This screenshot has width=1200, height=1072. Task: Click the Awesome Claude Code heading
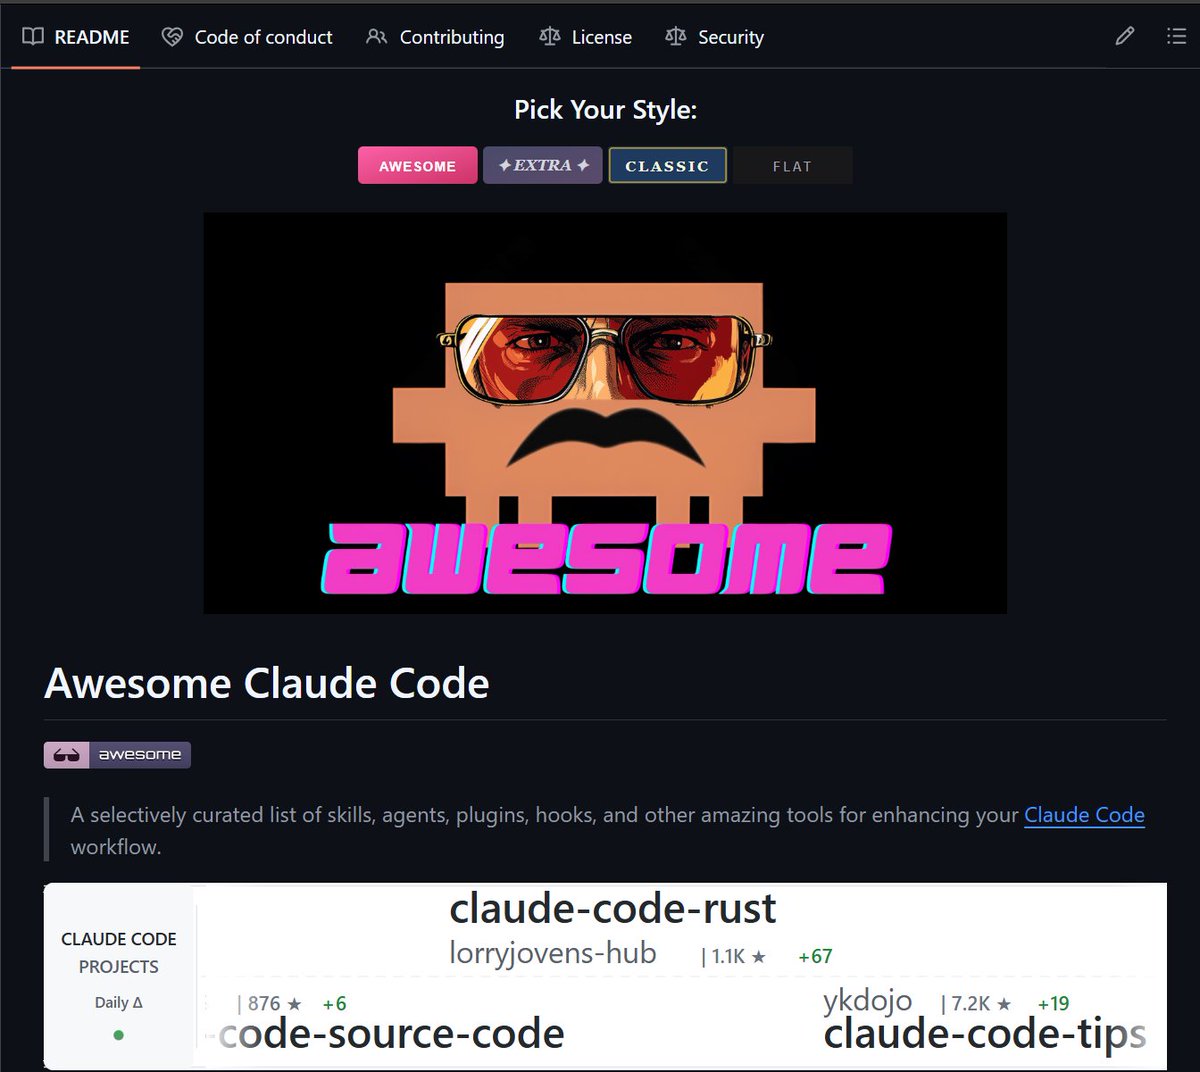pos(267,684)
